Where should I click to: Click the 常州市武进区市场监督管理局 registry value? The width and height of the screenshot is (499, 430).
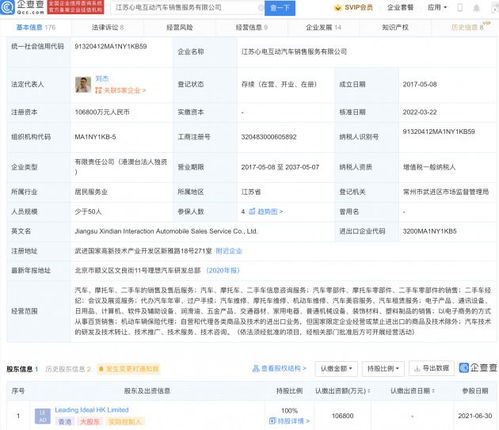pyautogui.click(x=446, y=192)
